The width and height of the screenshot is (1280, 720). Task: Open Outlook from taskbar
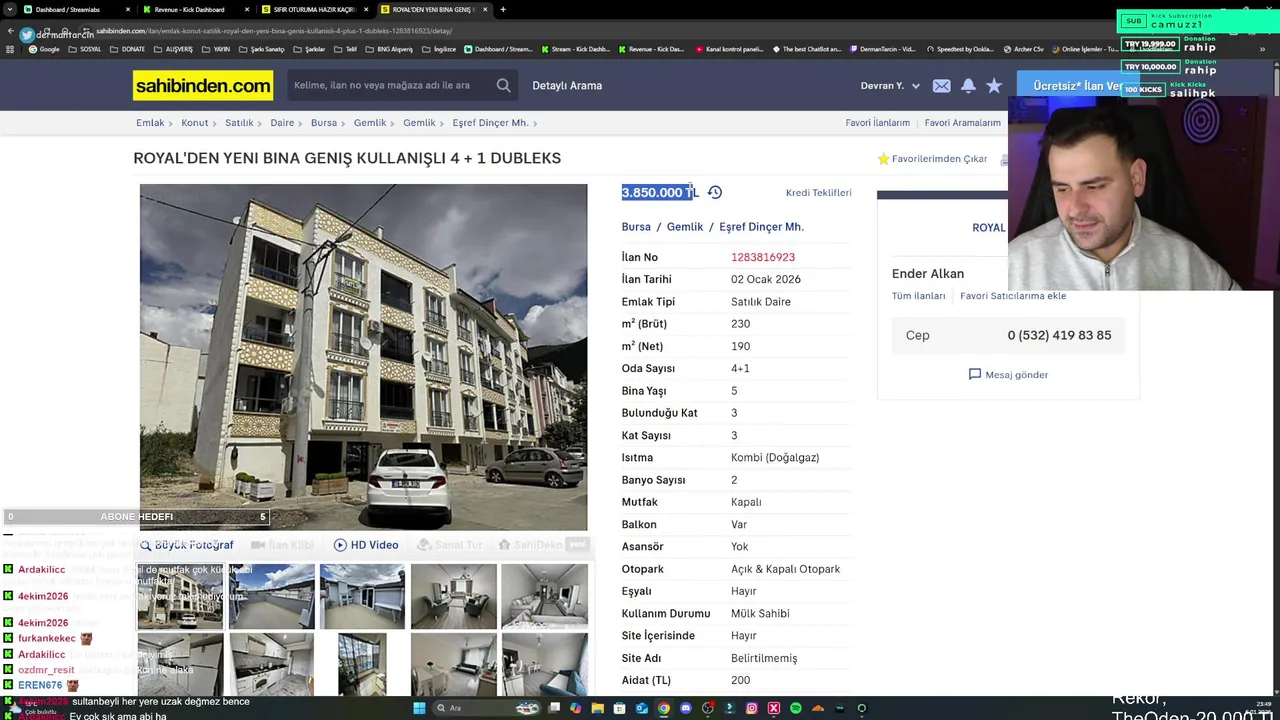[641, 708]
